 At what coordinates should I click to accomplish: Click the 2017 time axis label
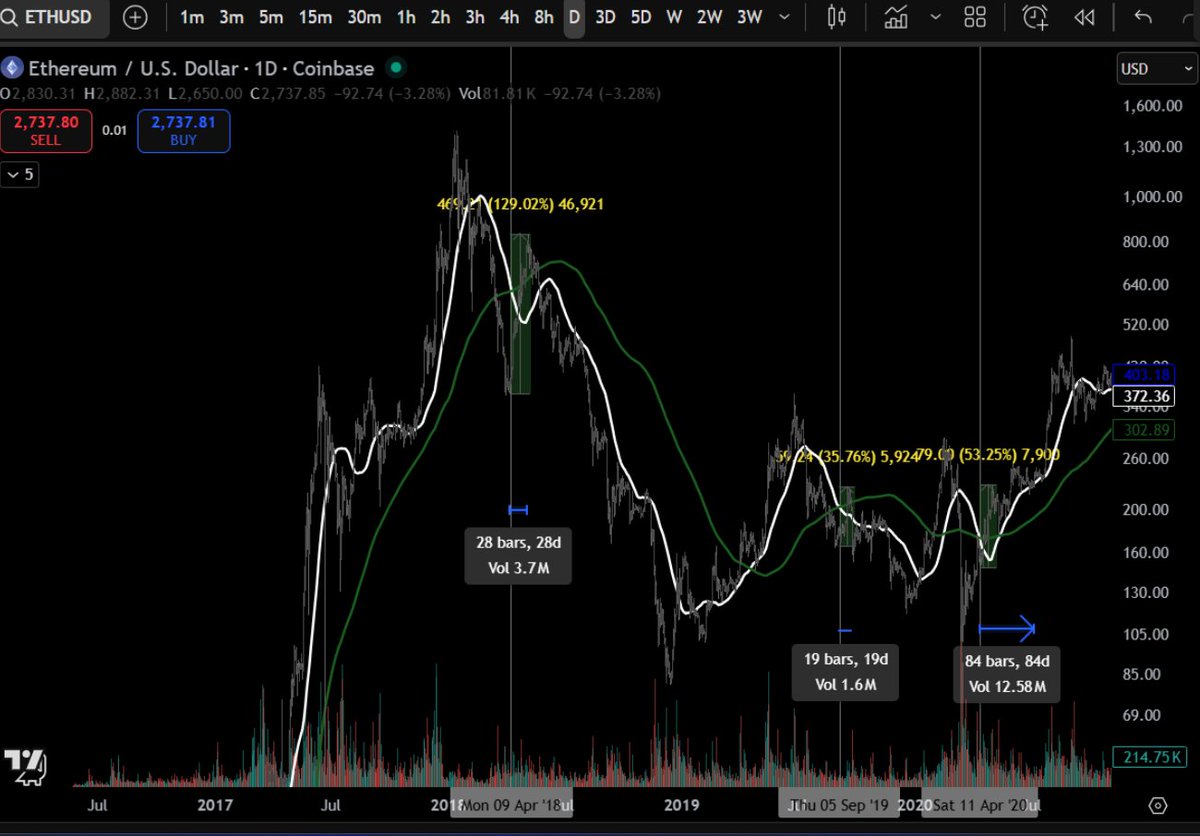214,805
